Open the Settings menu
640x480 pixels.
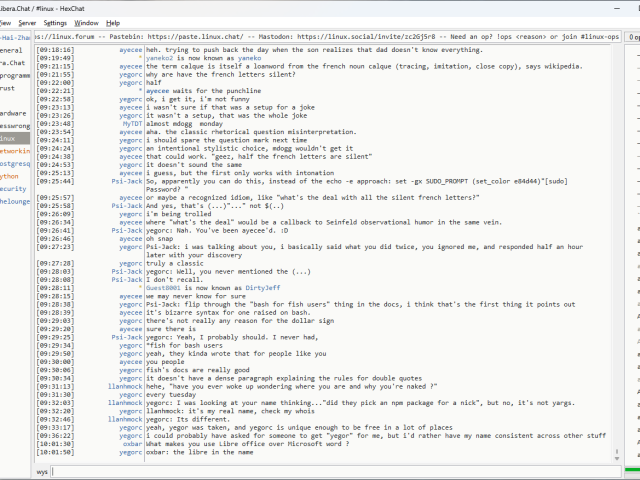point(56,22)
